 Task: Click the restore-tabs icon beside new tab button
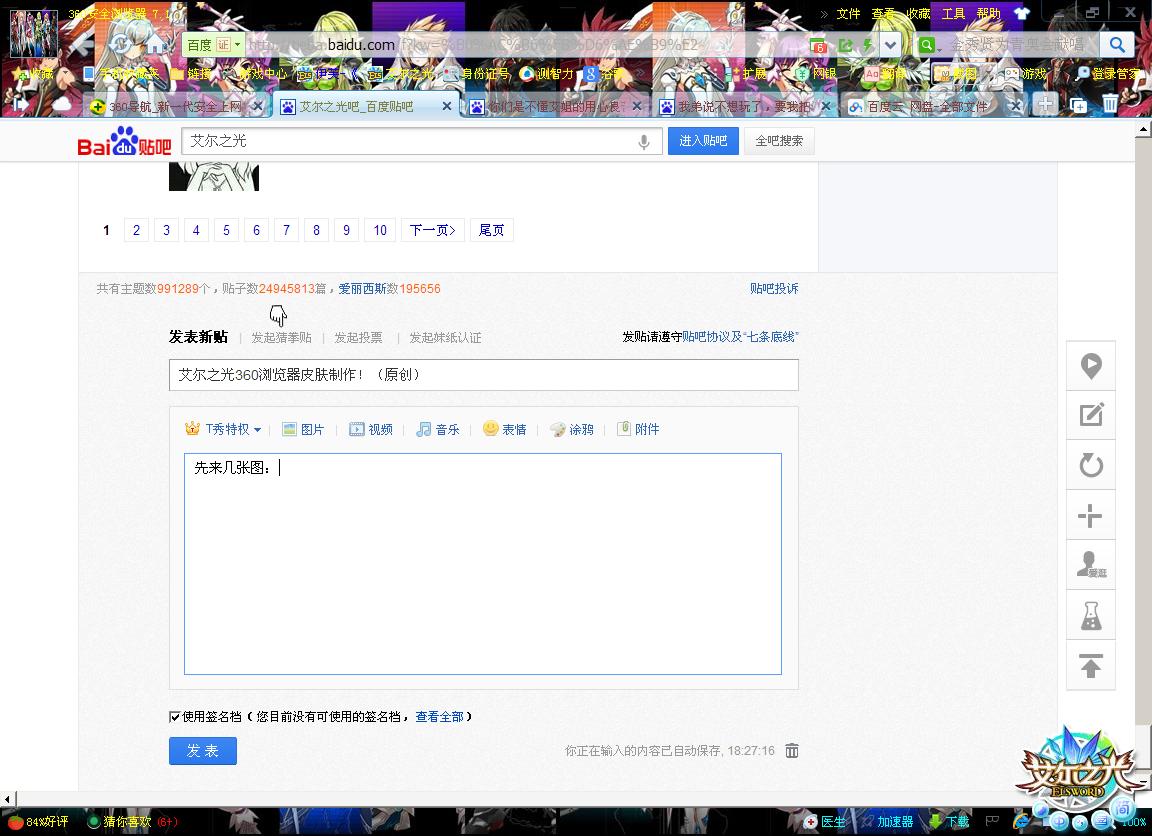click(1078, 105)
